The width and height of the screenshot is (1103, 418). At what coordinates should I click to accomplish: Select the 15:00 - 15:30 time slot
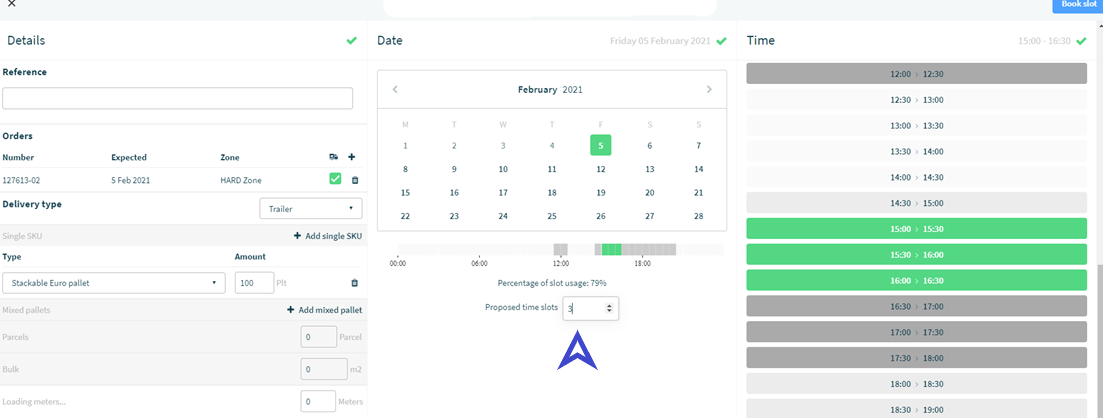(x=917, y=229)
